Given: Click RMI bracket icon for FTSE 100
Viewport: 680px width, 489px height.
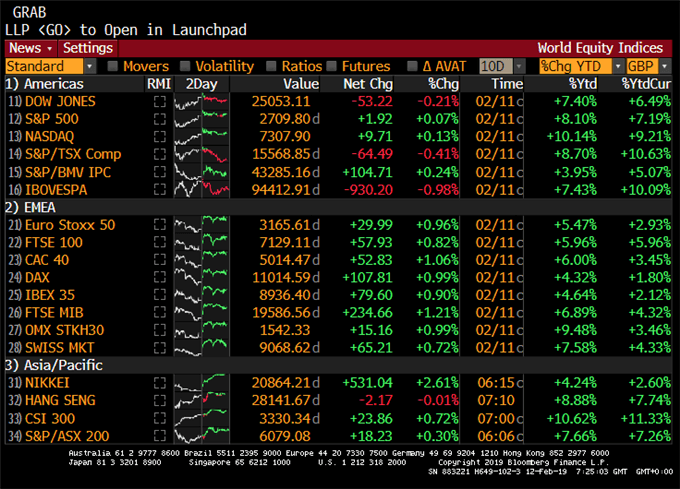Looking at the screenshot, I should [x=160, y=242].
